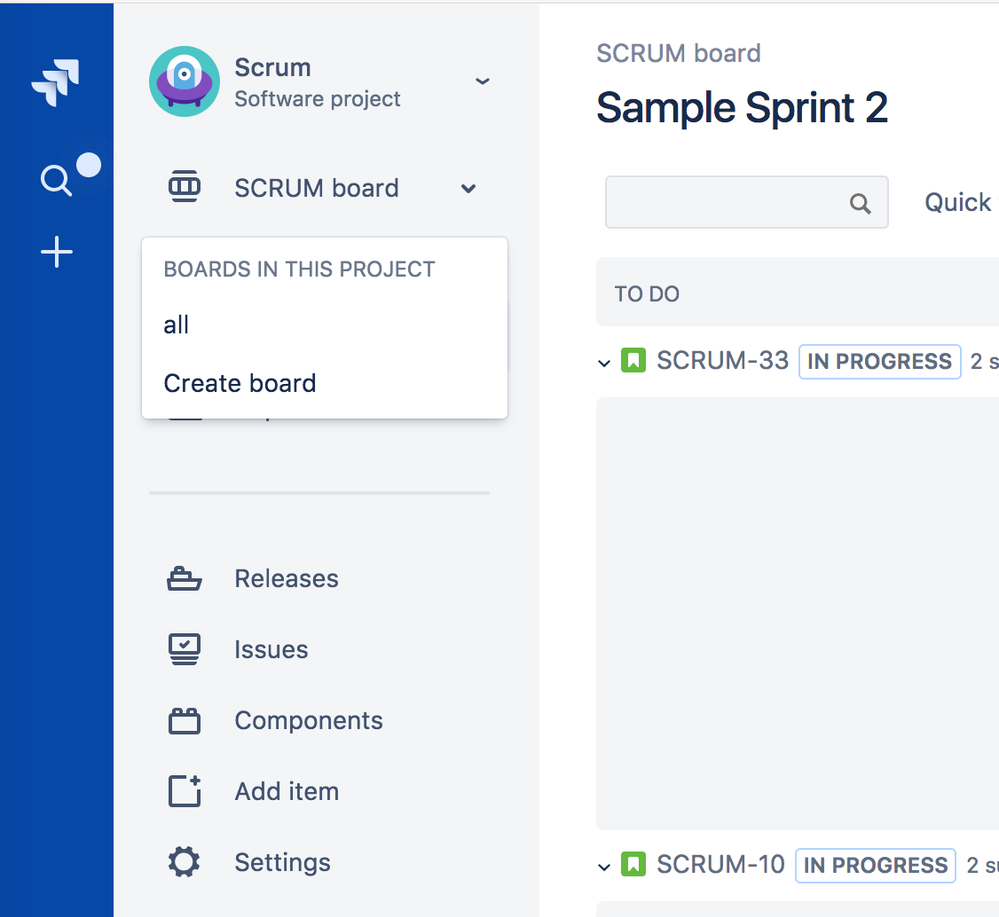Collapse the SCRUM board dropdown chevron

point(468,189)
